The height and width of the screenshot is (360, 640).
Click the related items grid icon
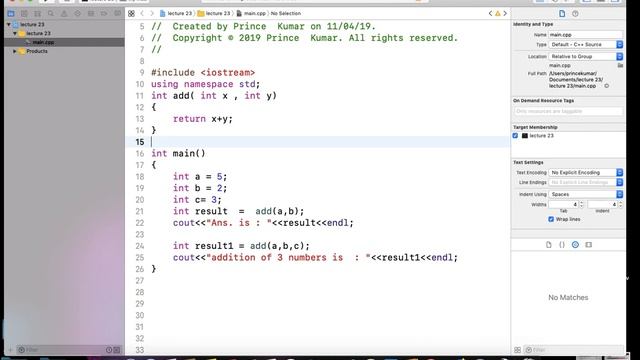pos(131,13)
